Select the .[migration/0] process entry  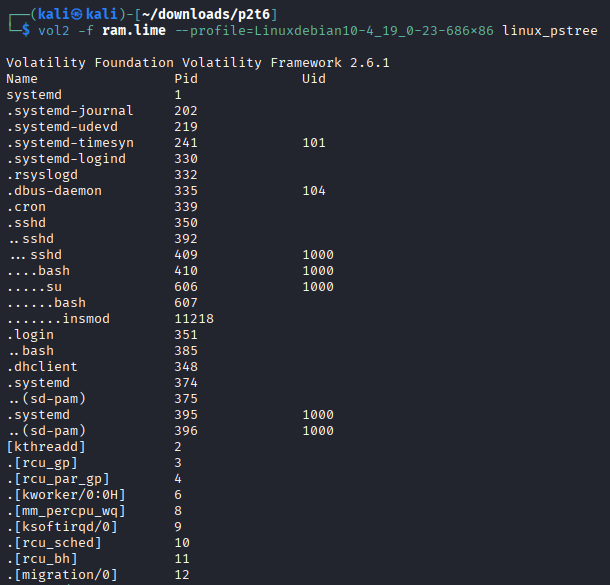coord(62,574)
